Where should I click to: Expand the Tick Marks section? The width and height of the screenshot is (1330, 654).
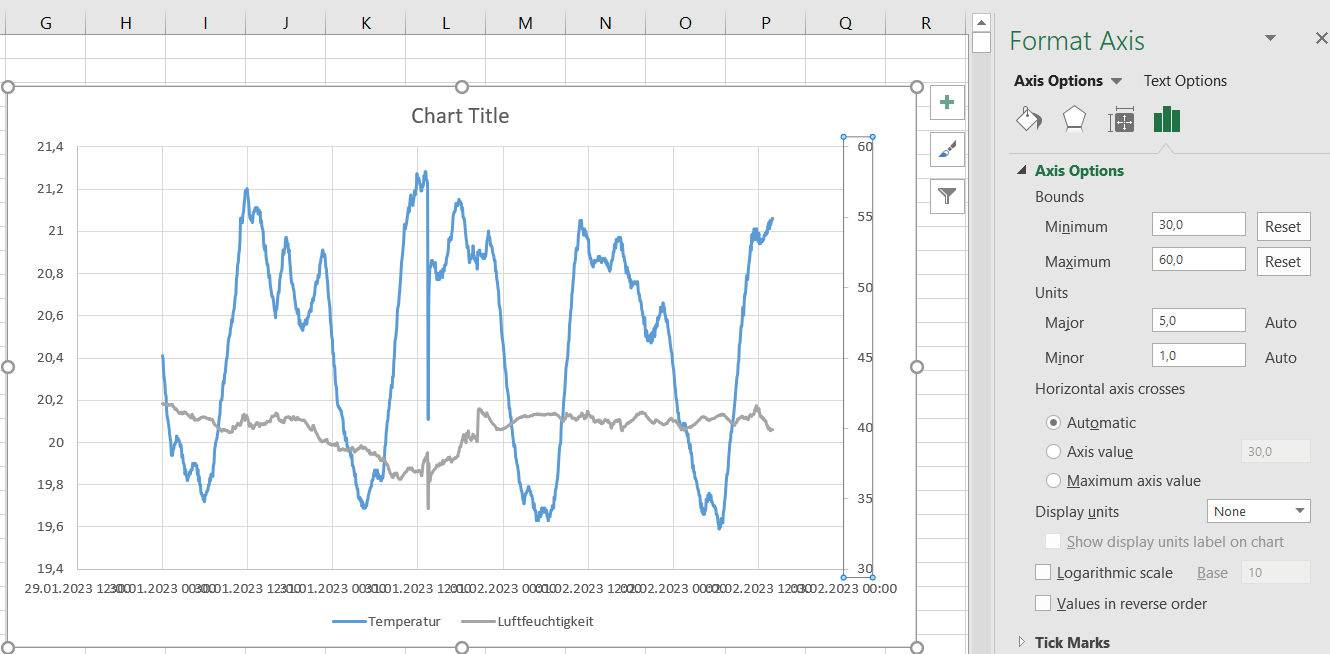tap(1021, 642)
